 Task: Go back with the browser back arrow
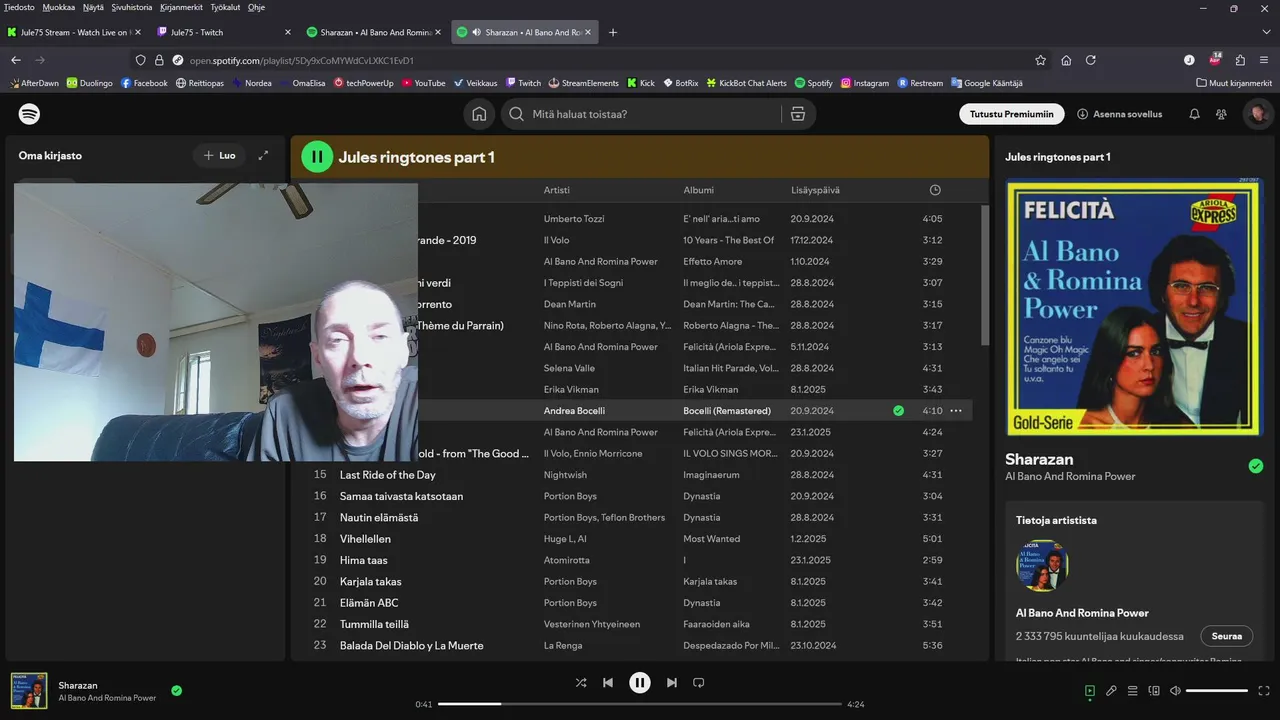coord(16,60)
